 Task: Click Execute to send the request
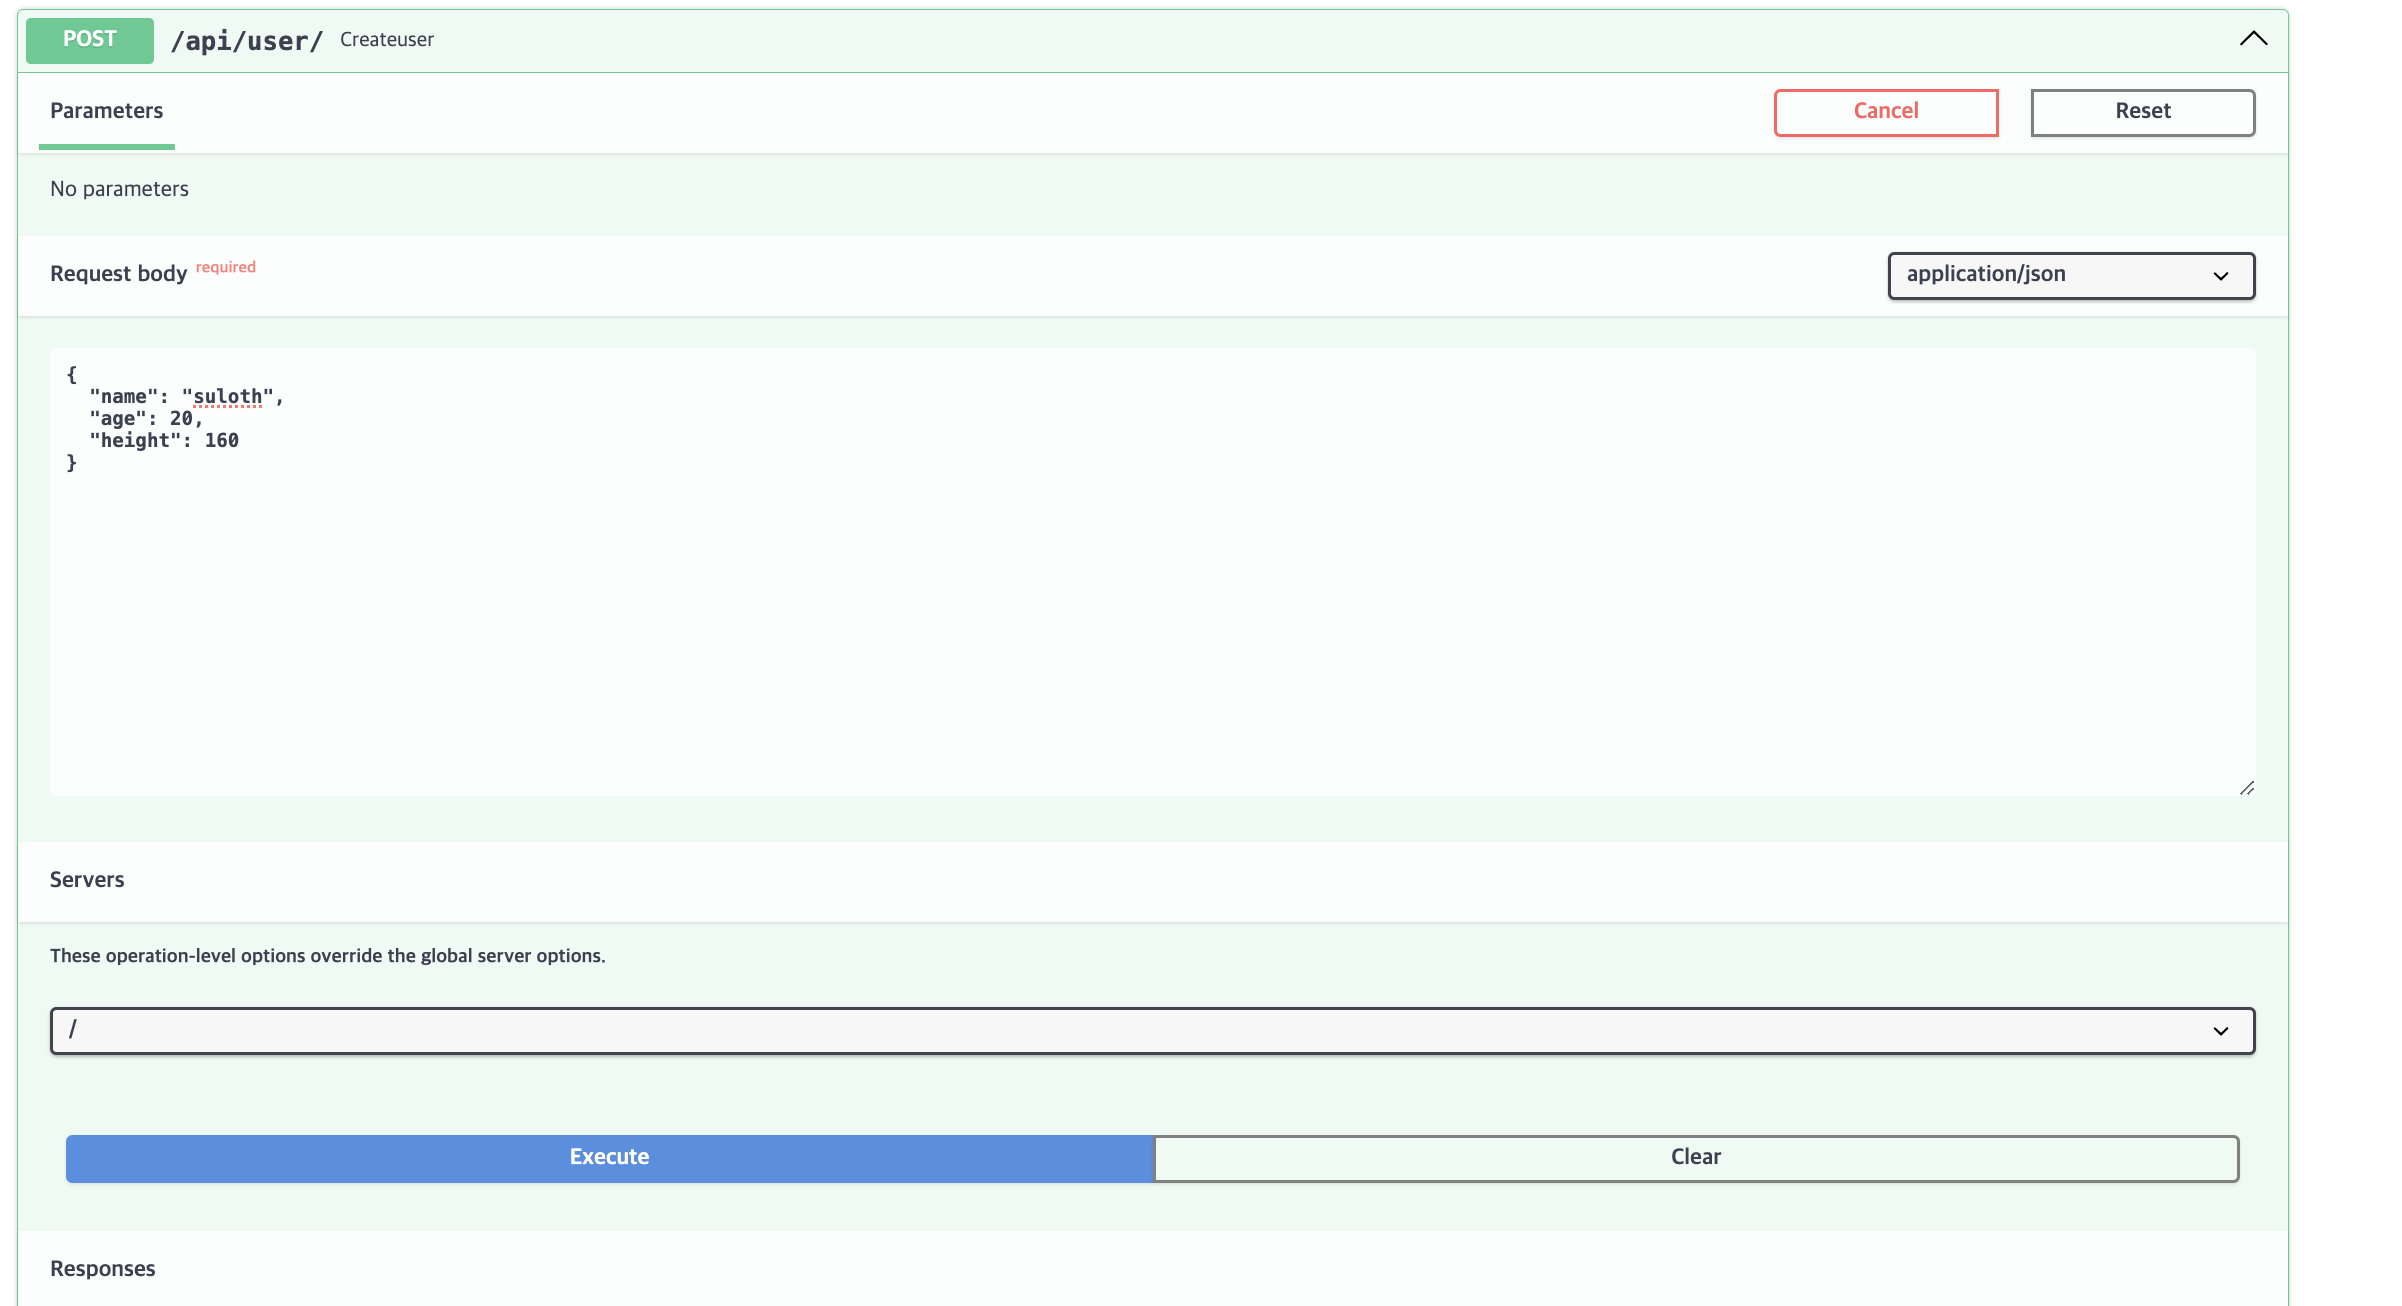point(609,1157)
